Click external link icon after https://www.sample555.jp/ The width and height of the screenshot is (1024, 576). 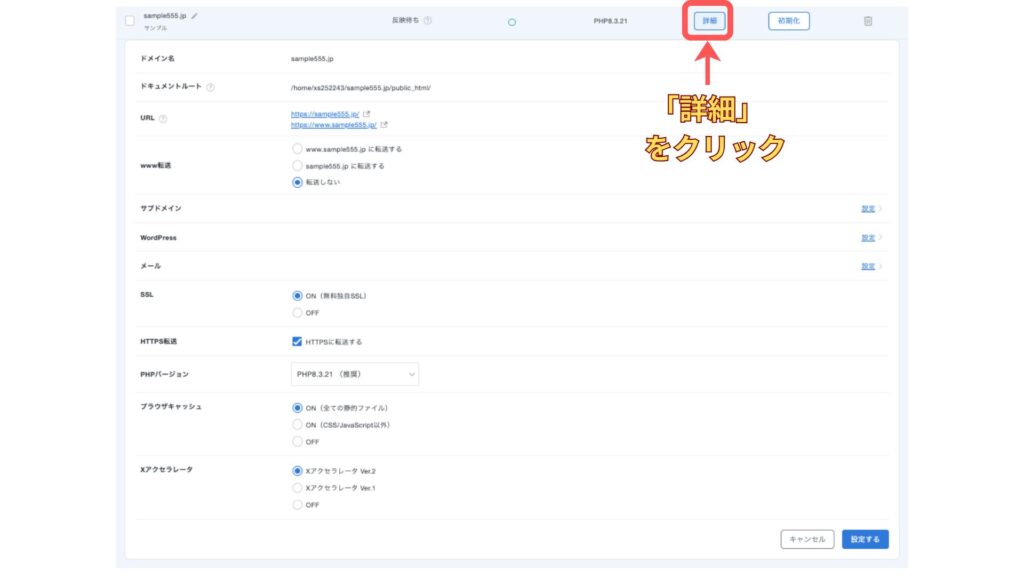coord(384,125)
